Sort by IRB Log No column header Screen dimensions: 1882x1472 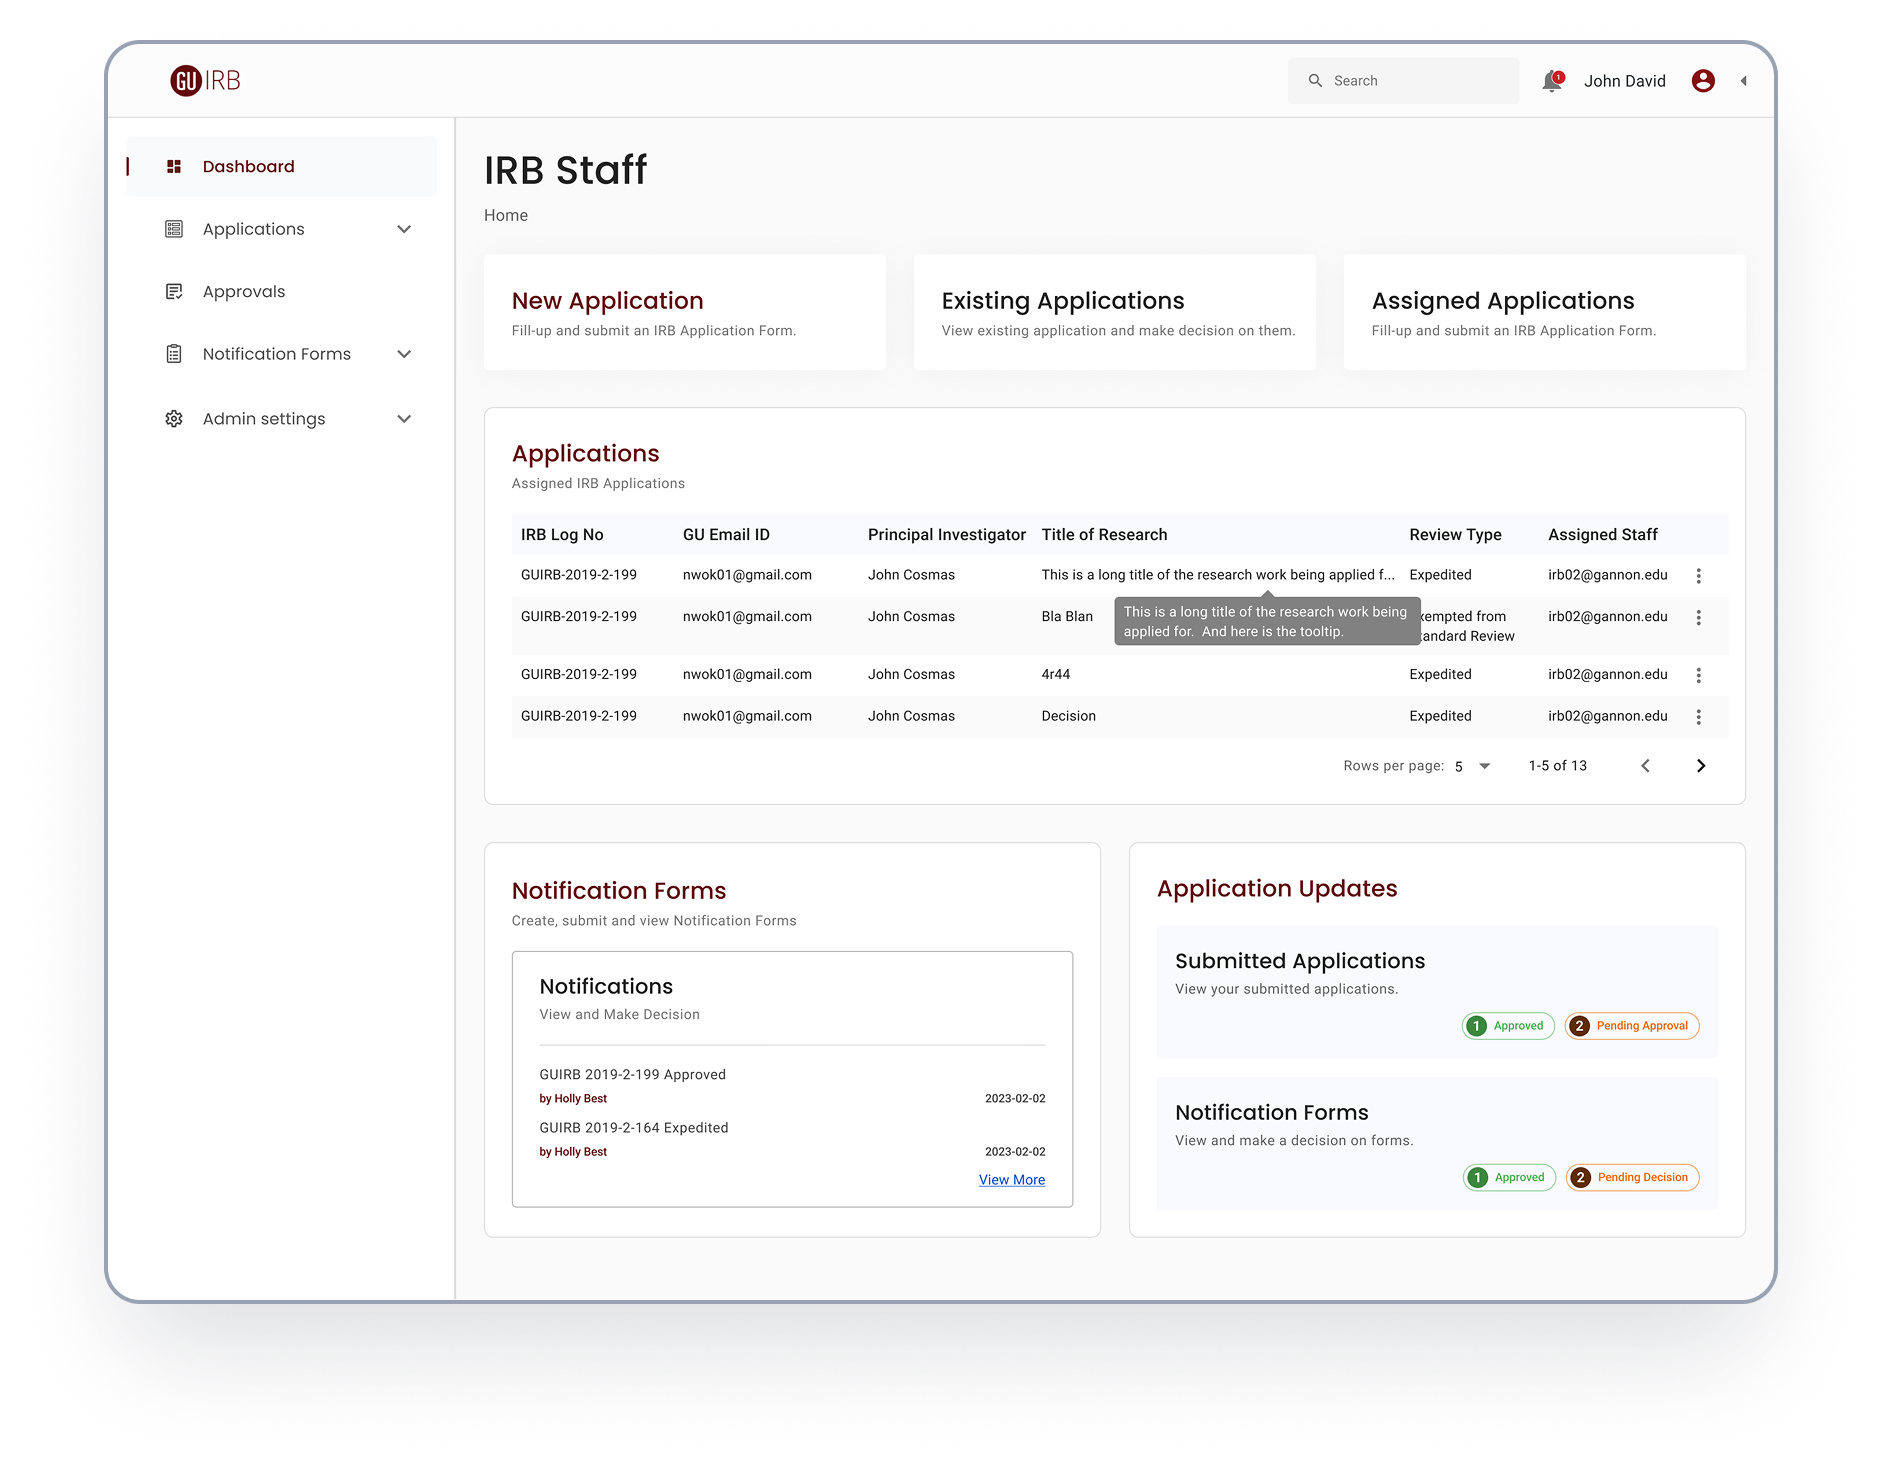click(562, 535)
